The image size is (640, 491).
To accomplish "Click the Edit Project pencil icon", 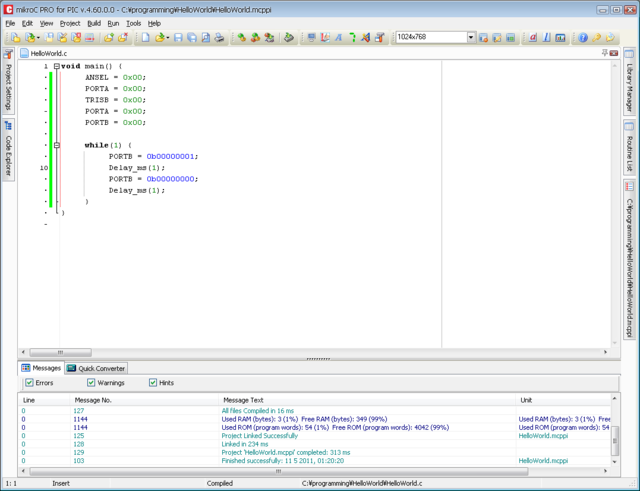I will click(x=62, y=38).
